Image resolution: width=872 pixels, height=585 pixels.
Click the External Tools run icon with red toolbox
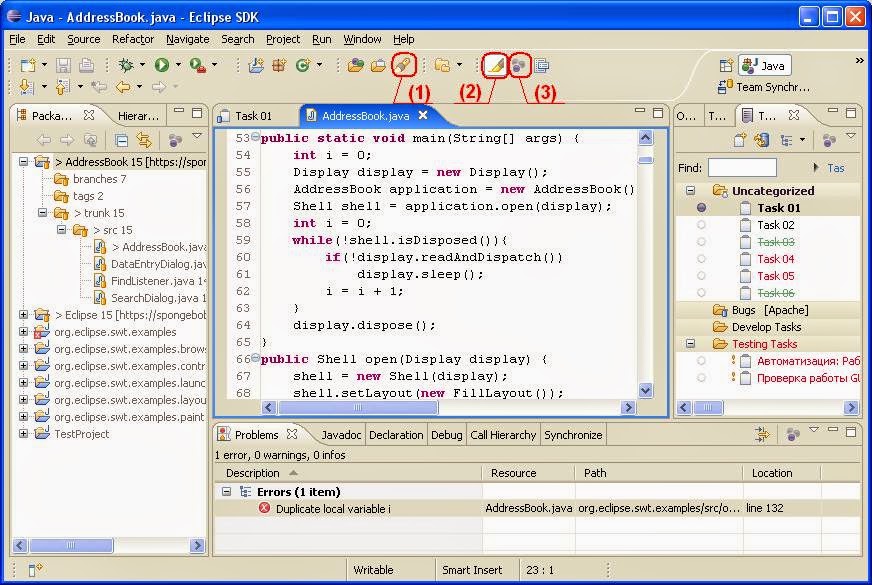(197, 66)
